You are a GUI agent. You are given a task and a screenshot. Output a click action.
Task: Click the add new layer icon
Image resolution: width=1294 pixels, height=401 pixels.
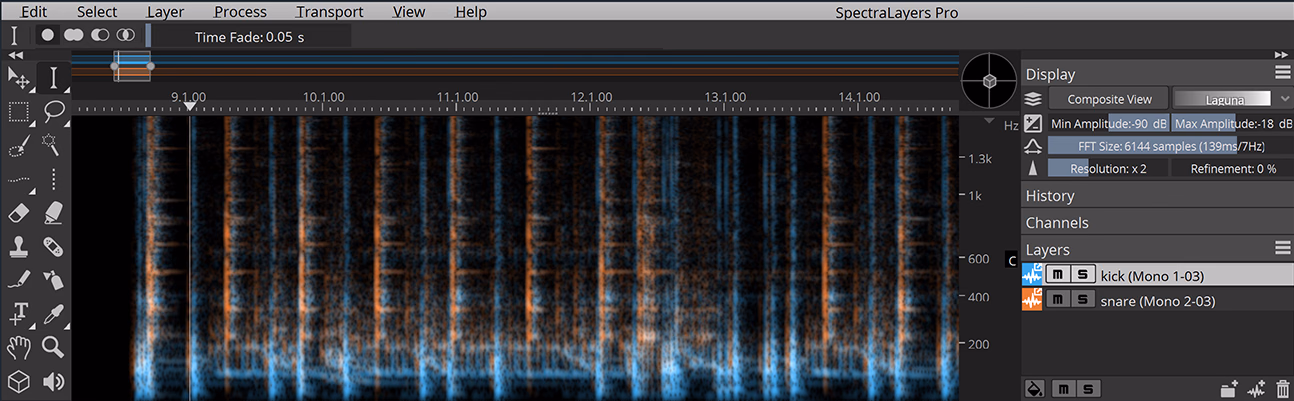pos(1230,389)
